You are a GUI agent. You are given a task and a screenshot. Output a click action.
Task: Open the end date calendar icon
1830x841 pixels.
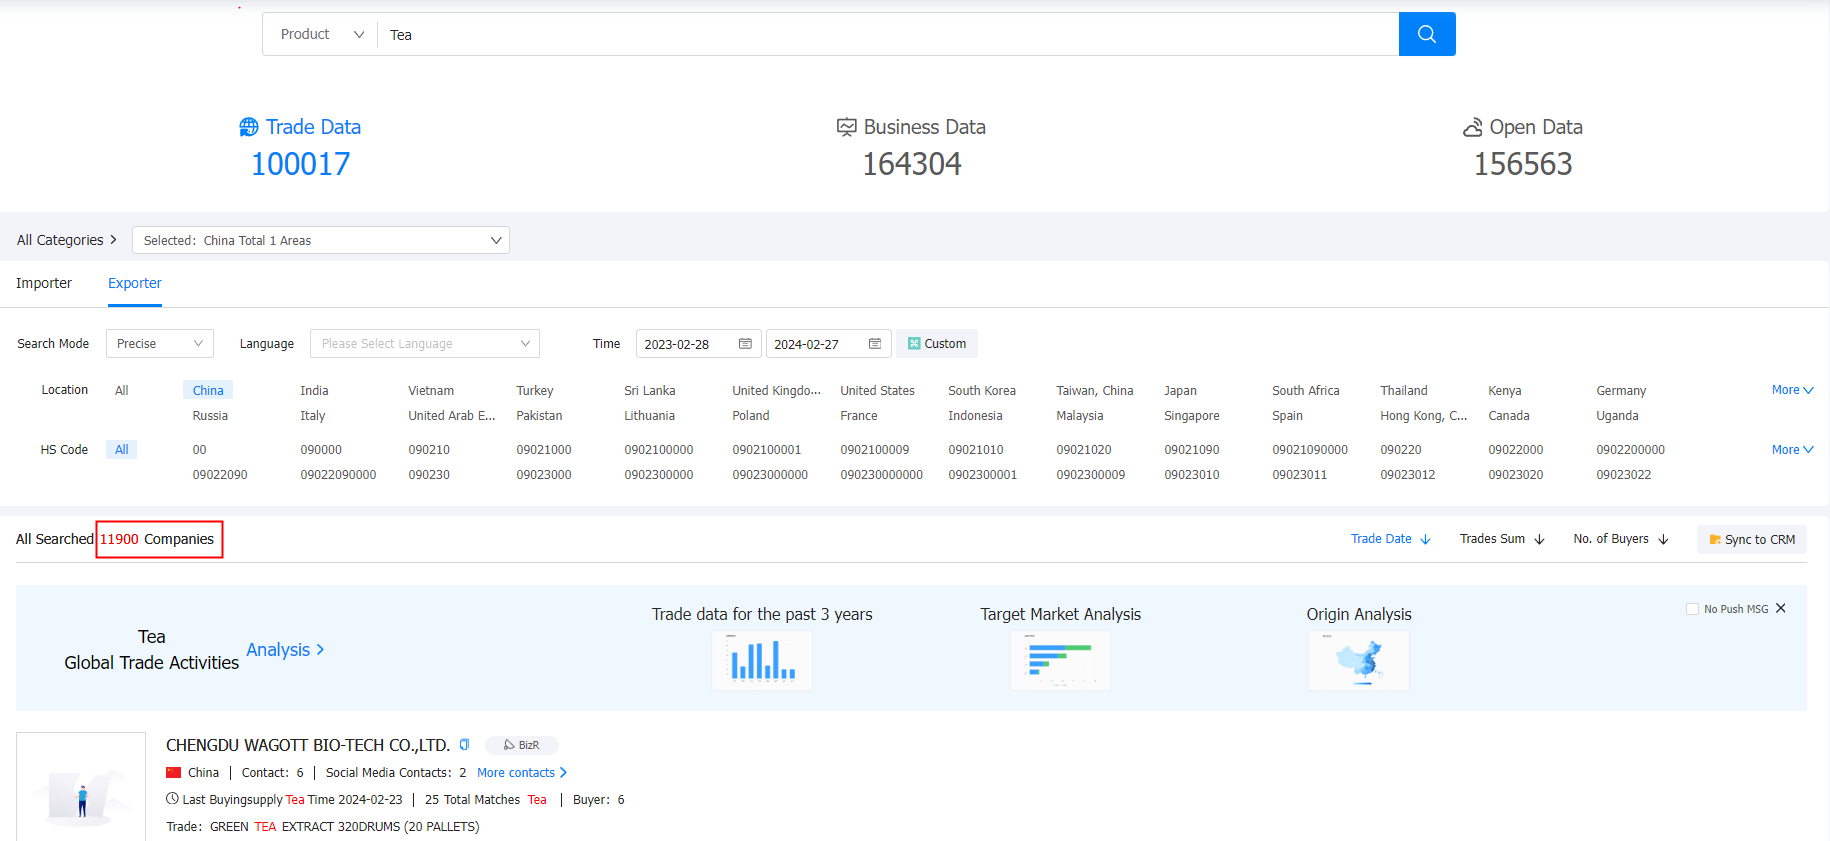[x=875, y=344]
